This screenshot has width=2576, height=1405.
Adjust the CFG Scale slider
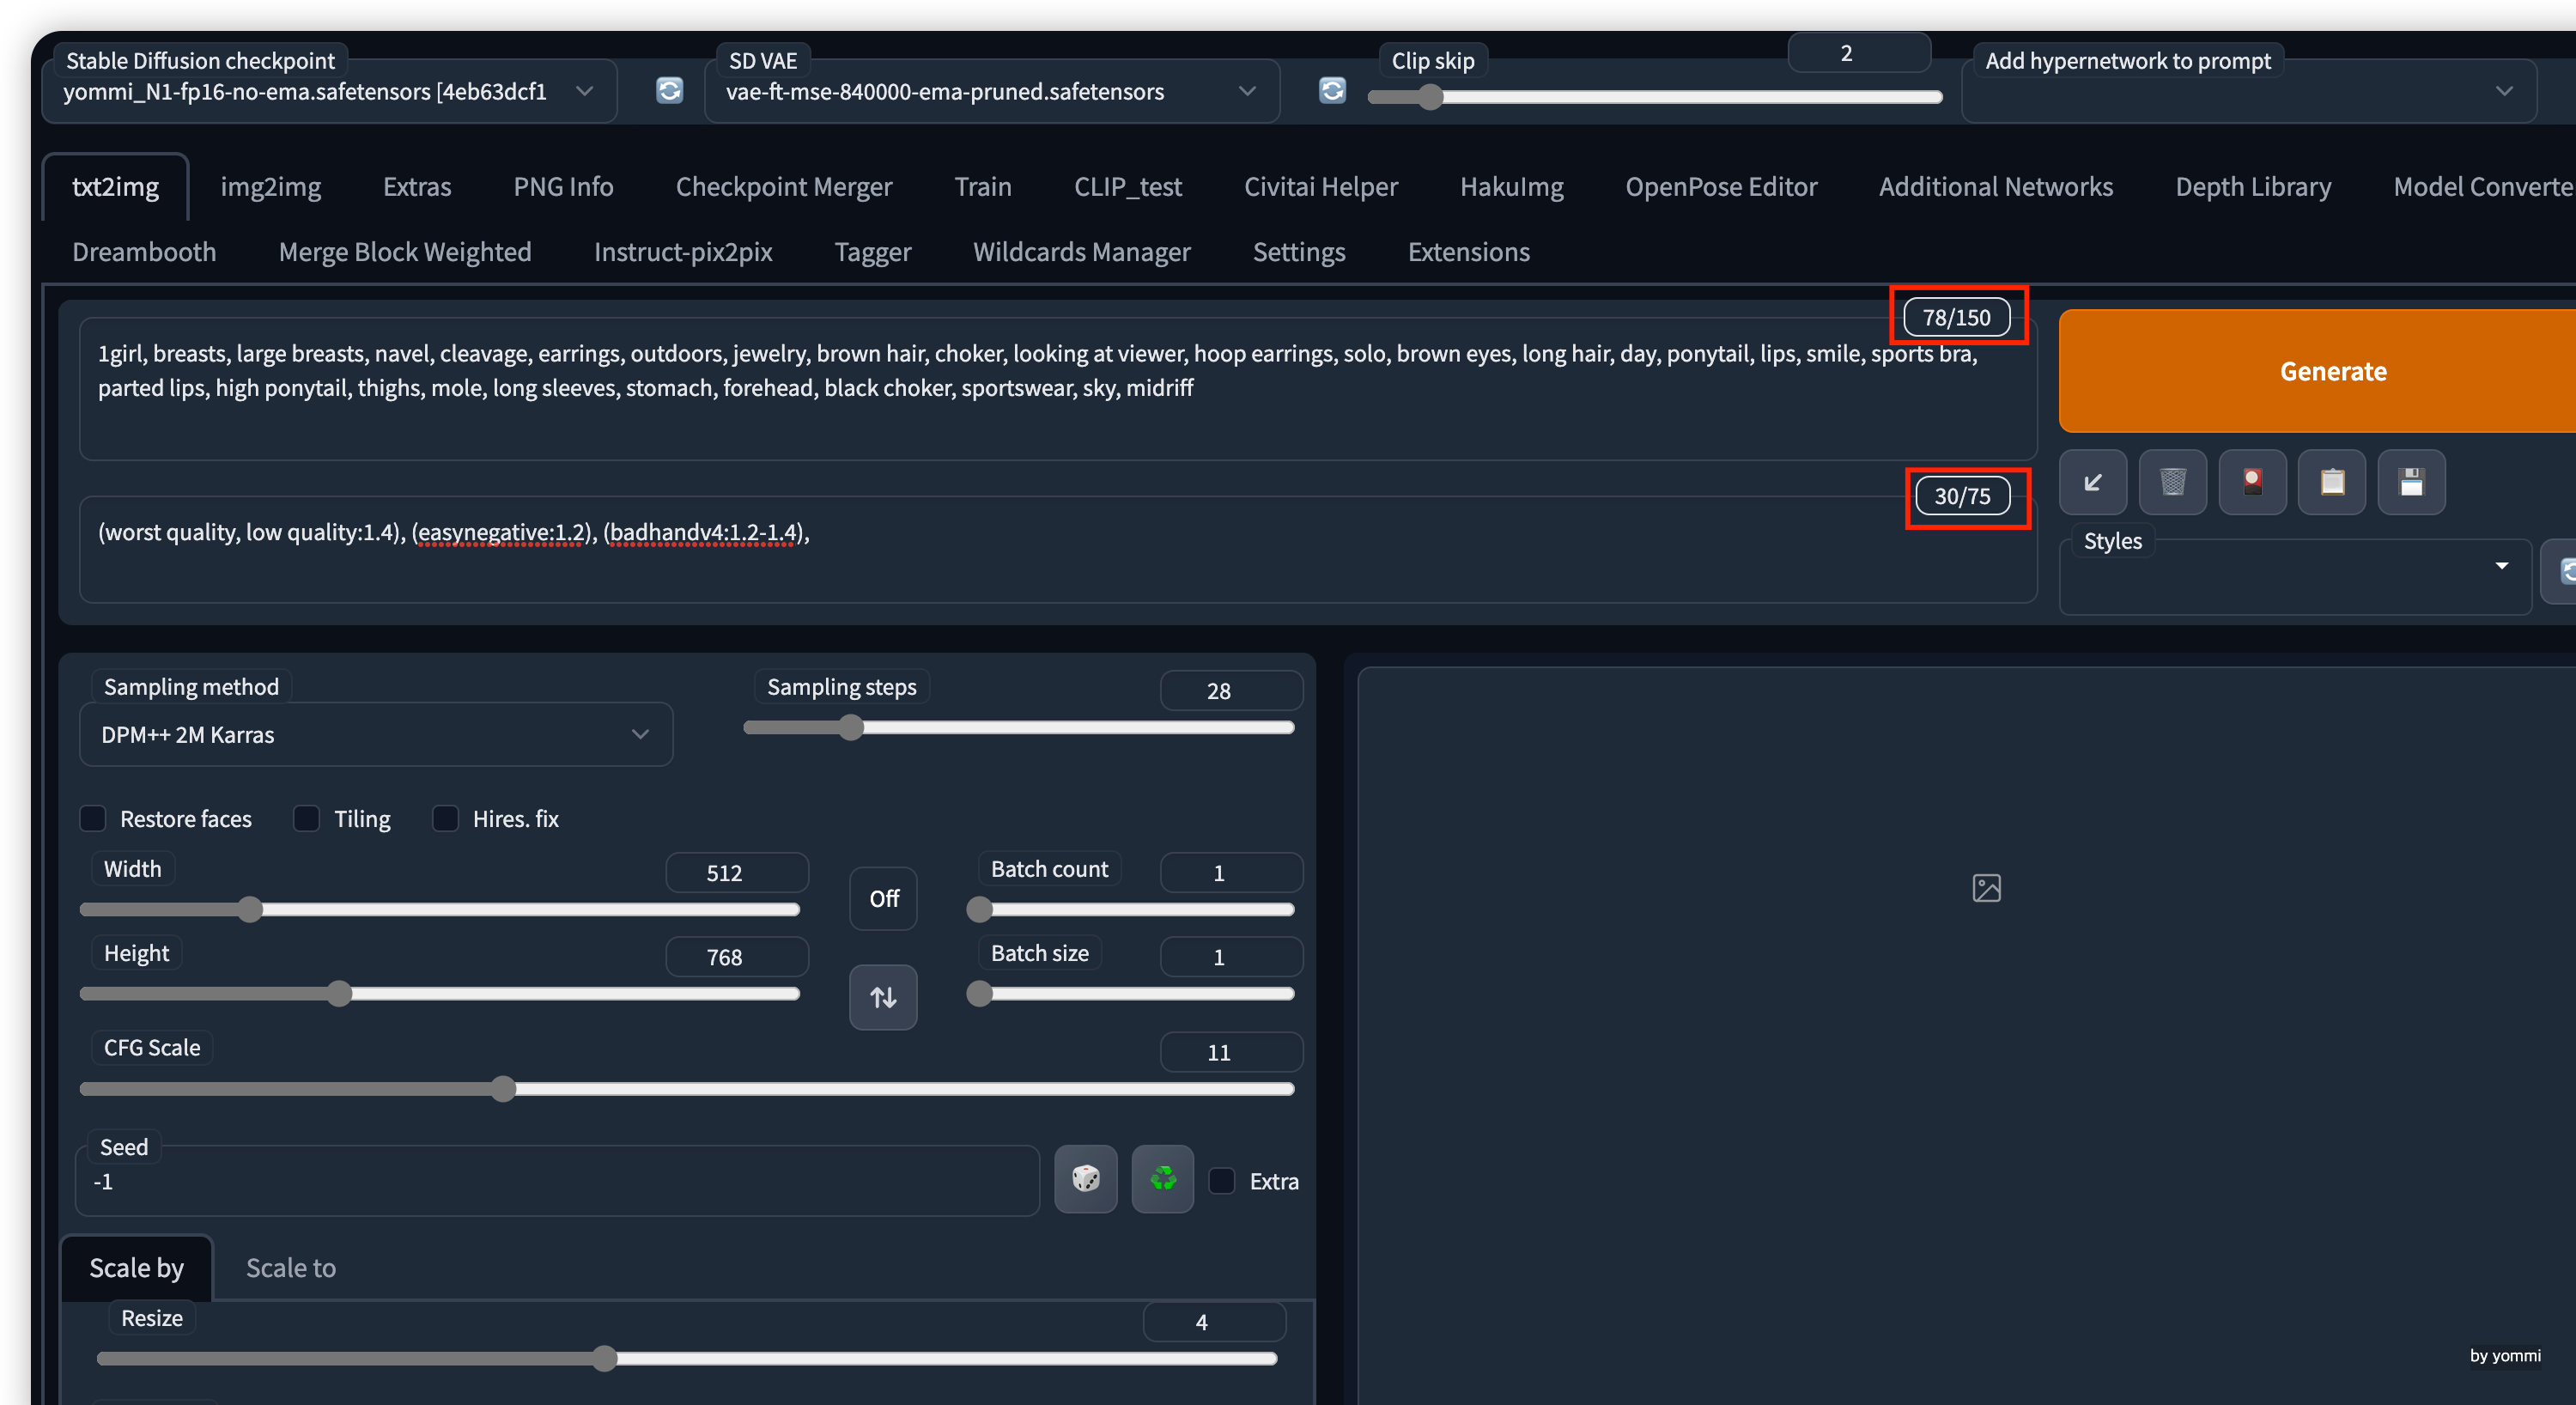tap(687, 1089)
